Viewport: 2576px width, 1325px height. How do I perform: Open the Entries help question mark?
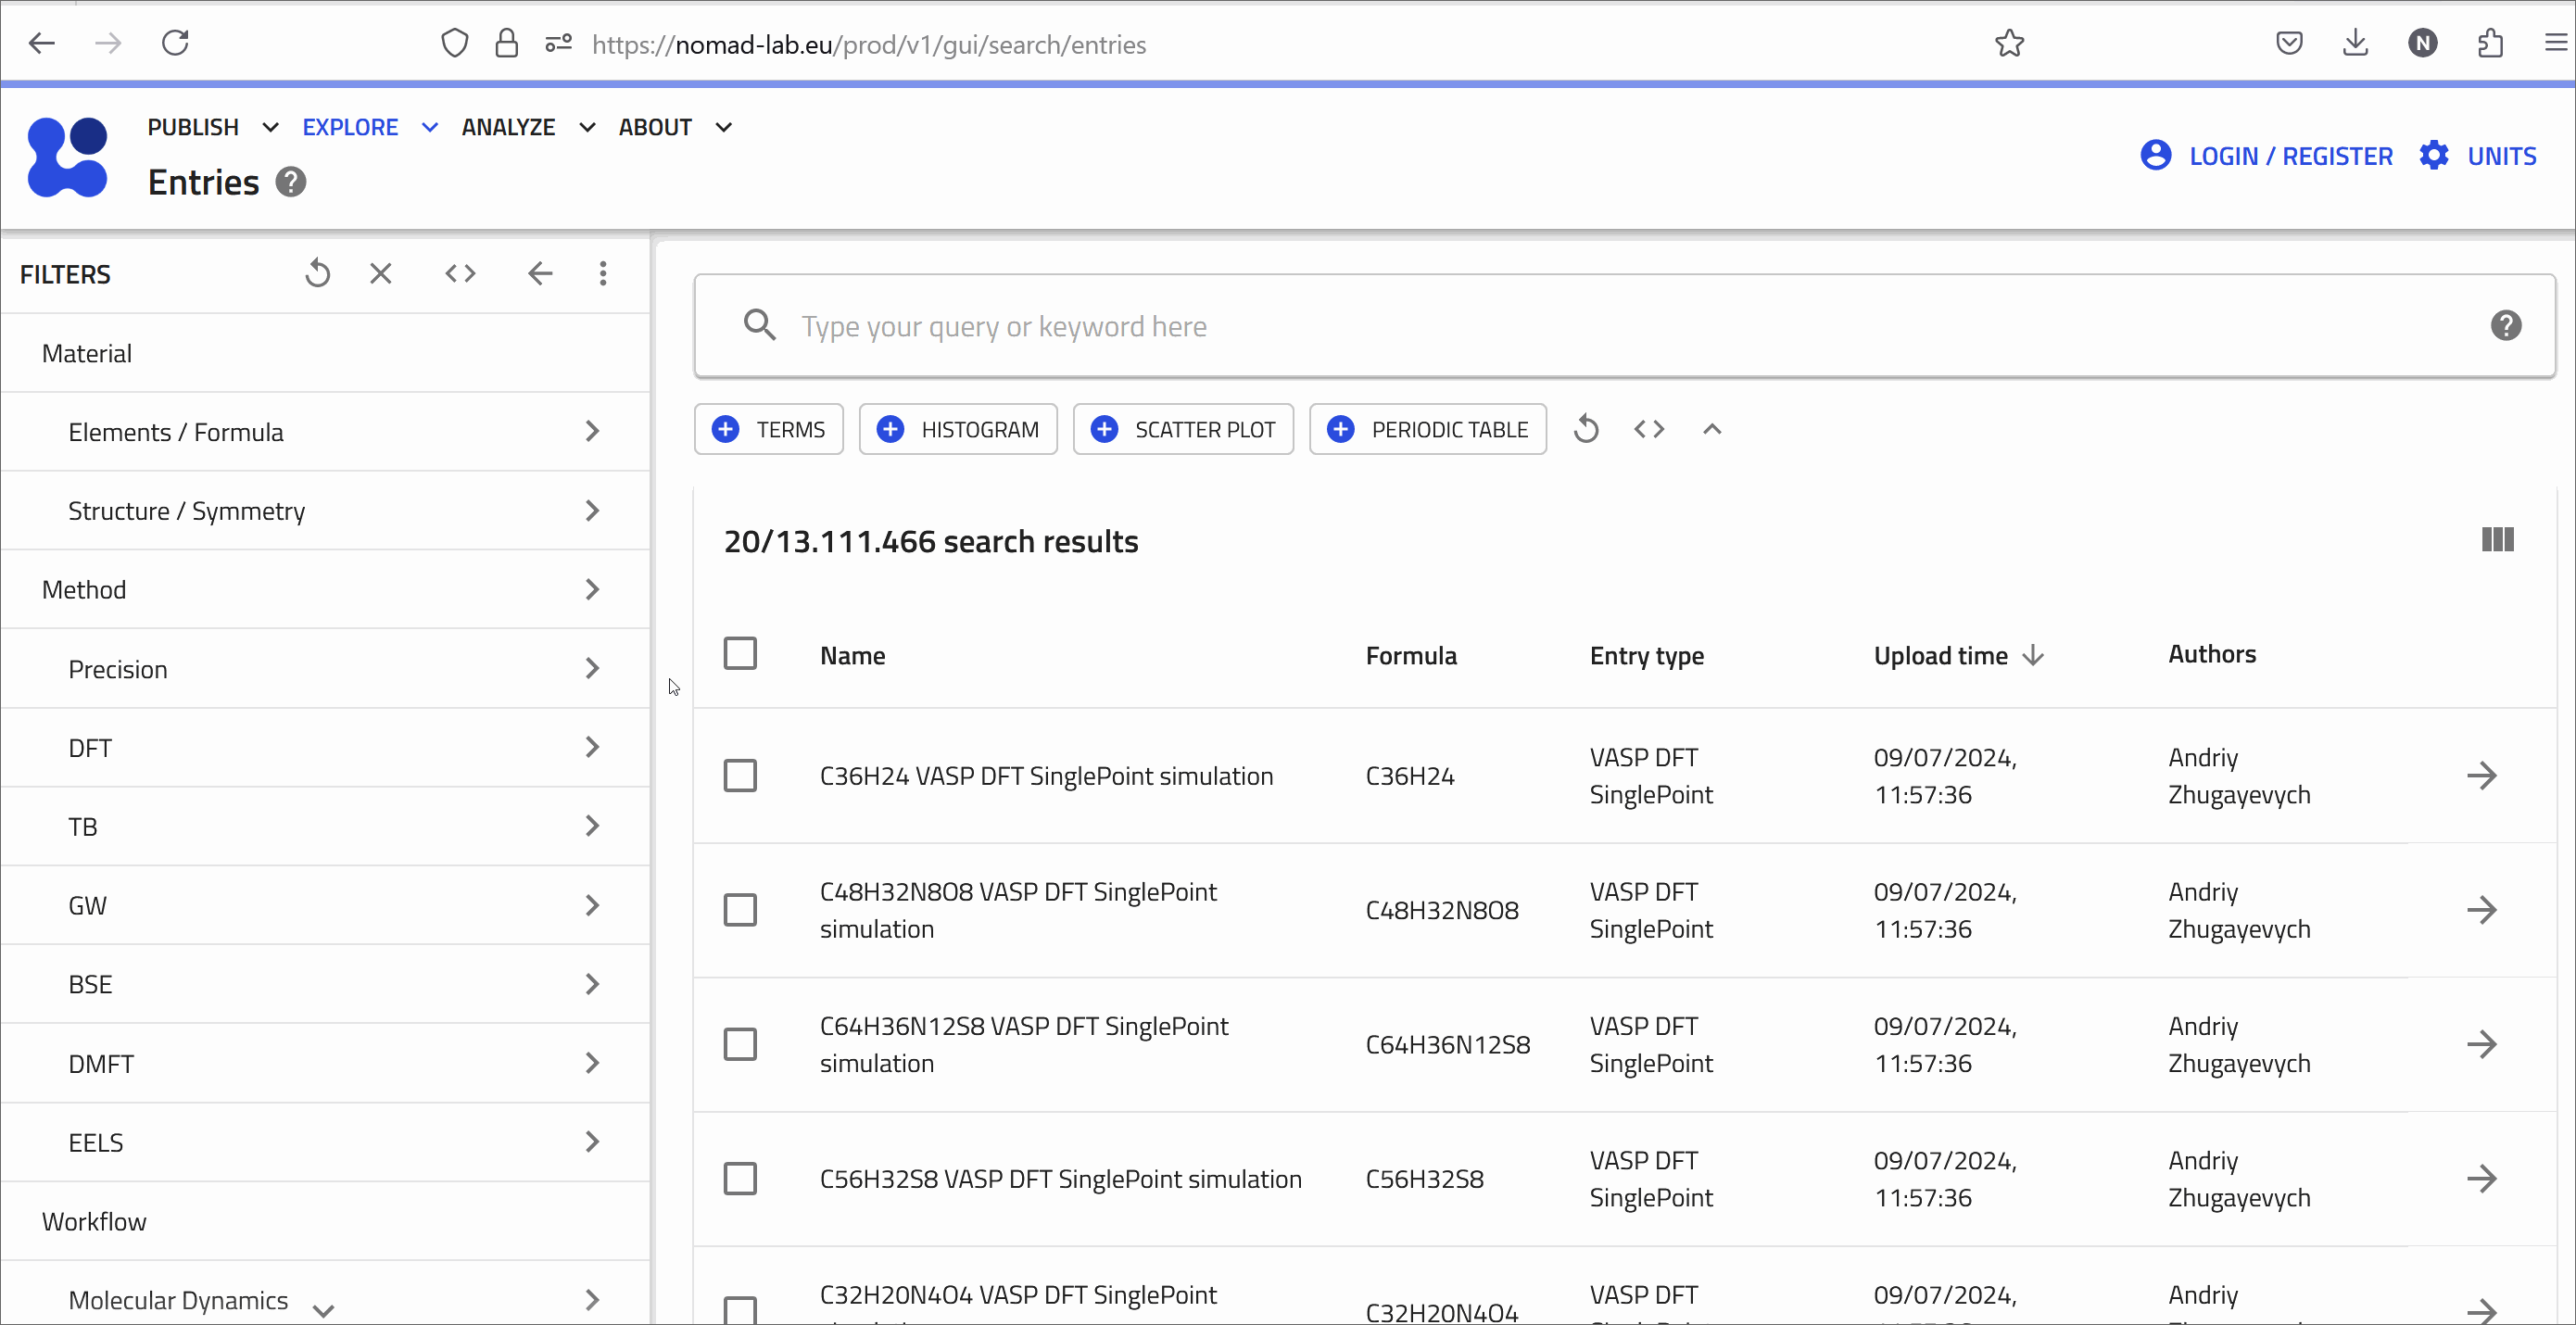[x=290, y=182]
